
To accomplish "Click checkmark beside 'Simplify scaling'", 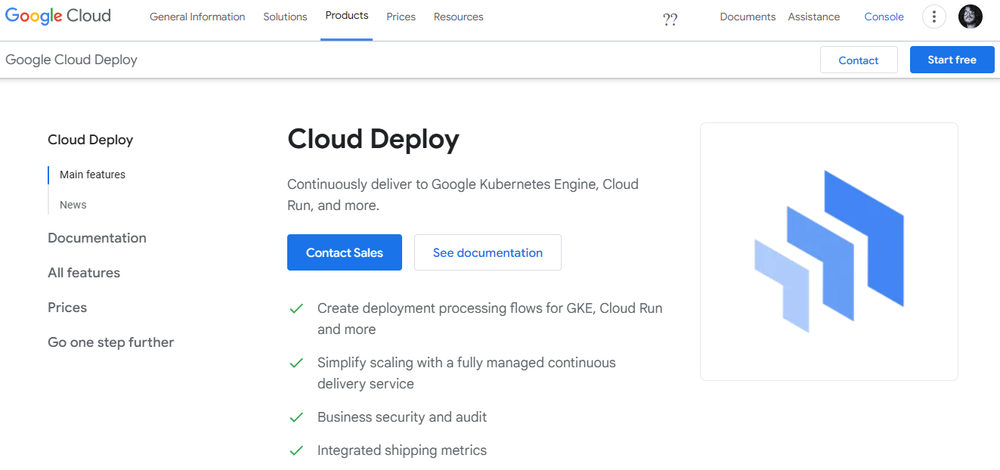I will coord(296,364).
